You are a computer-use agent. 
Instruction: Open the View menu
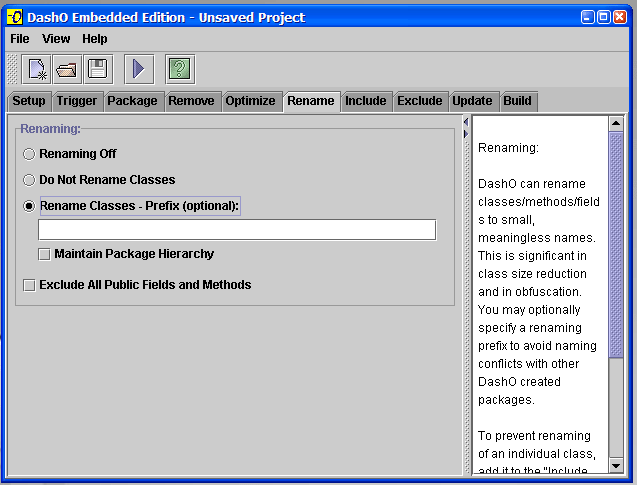click(56, 39)
